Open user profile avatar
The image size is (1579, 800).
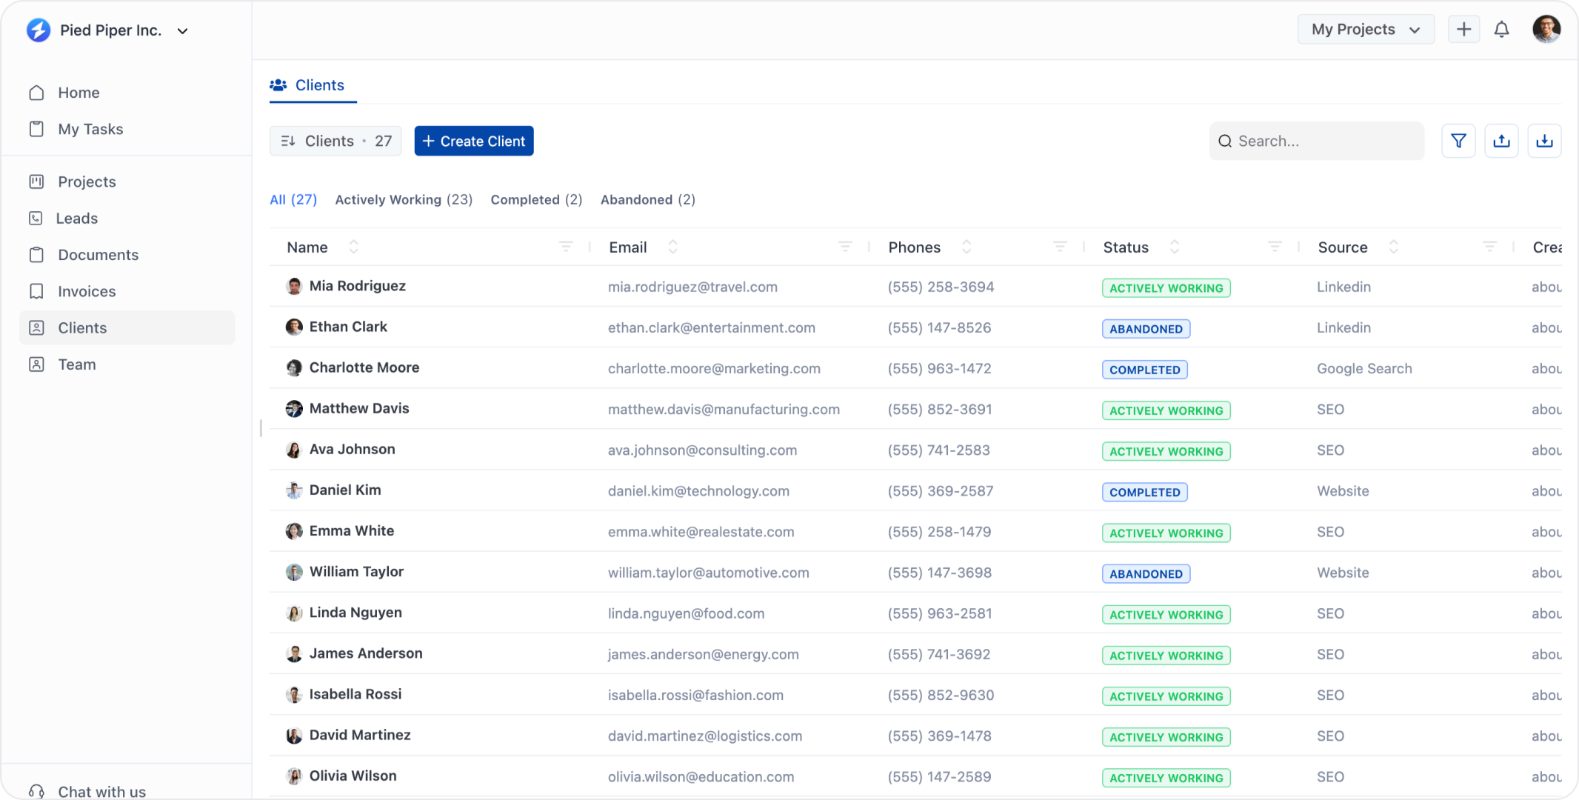[x=1546, y=29]
